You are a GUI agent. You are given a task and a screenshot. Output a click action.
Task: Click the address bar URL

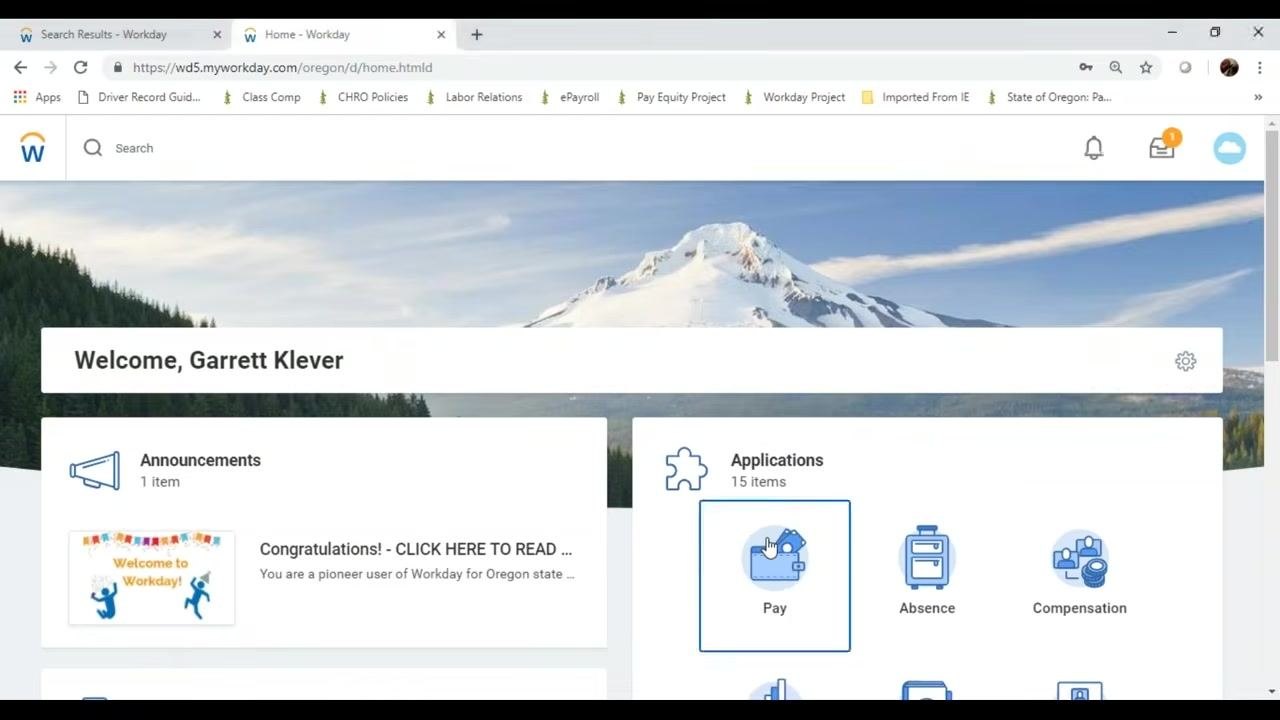pyautogui.click(x=283, y=67)
